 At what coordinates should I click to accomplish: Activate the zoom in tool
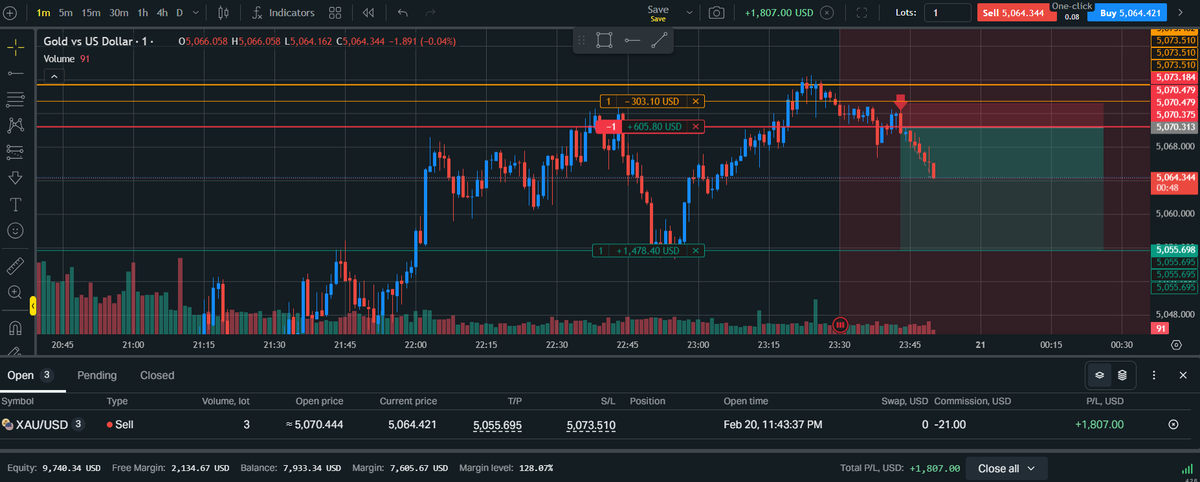point(15,292)
